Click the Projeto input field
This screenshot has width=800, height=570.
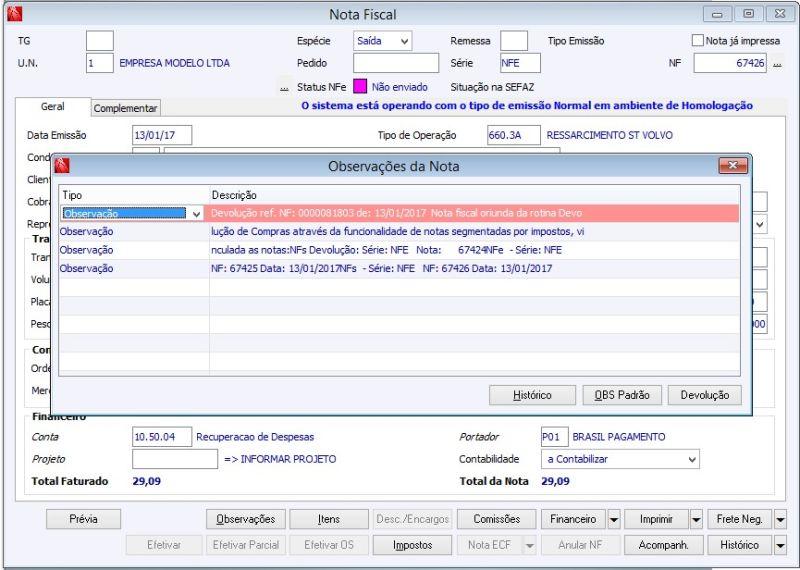coord(175,459)
